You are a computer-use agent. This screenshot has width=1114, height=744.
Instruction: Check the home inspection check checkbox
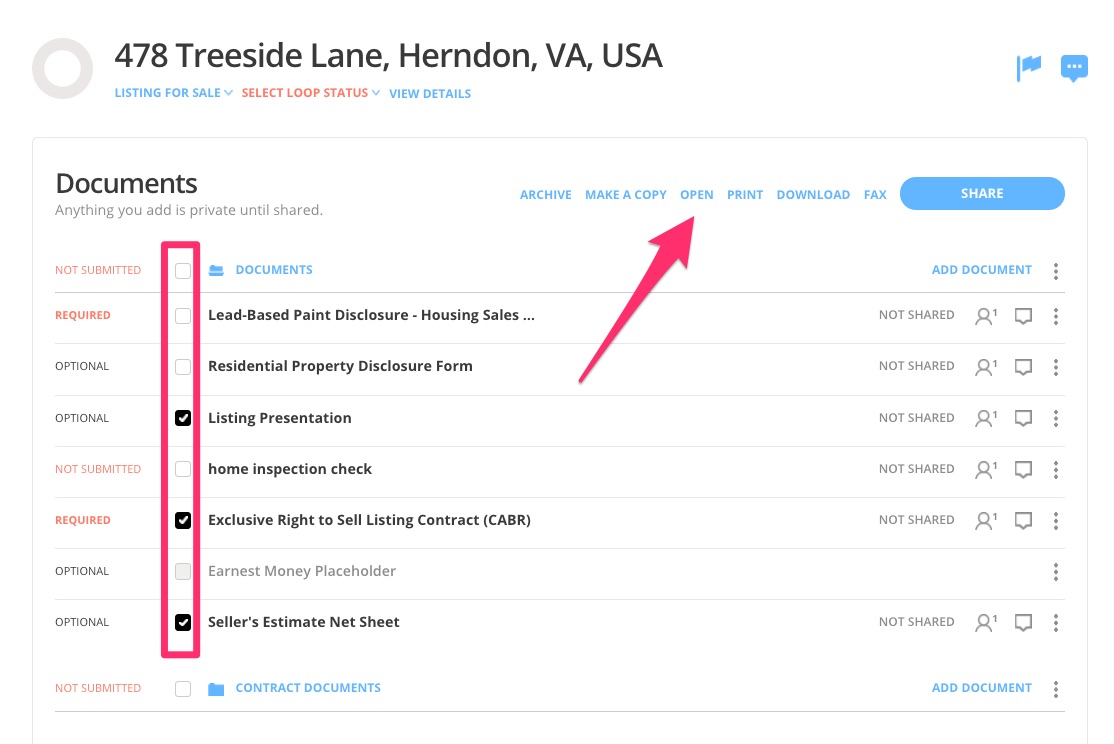(183, 469)
